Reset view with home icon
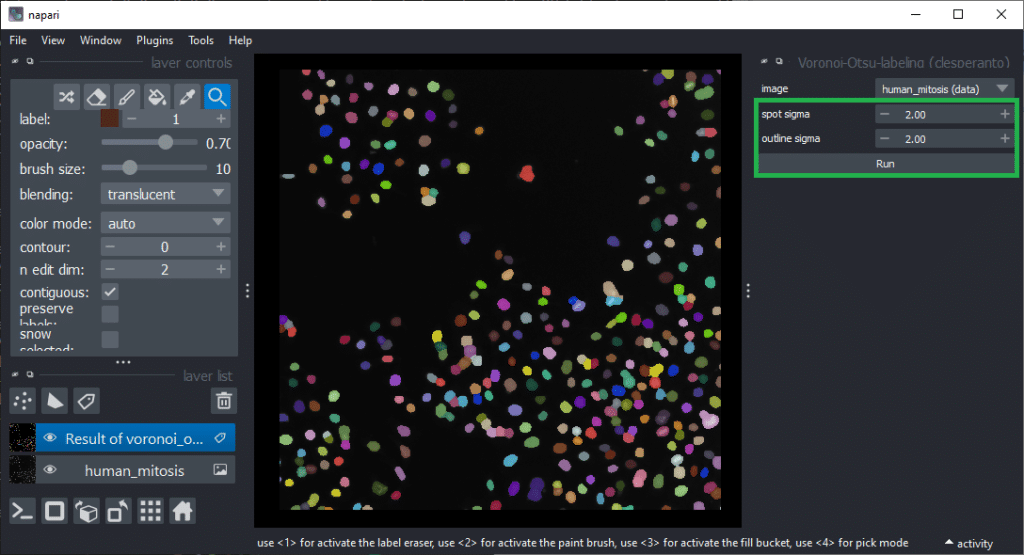This screenshot has width=1024, height=555. [182, 511]
